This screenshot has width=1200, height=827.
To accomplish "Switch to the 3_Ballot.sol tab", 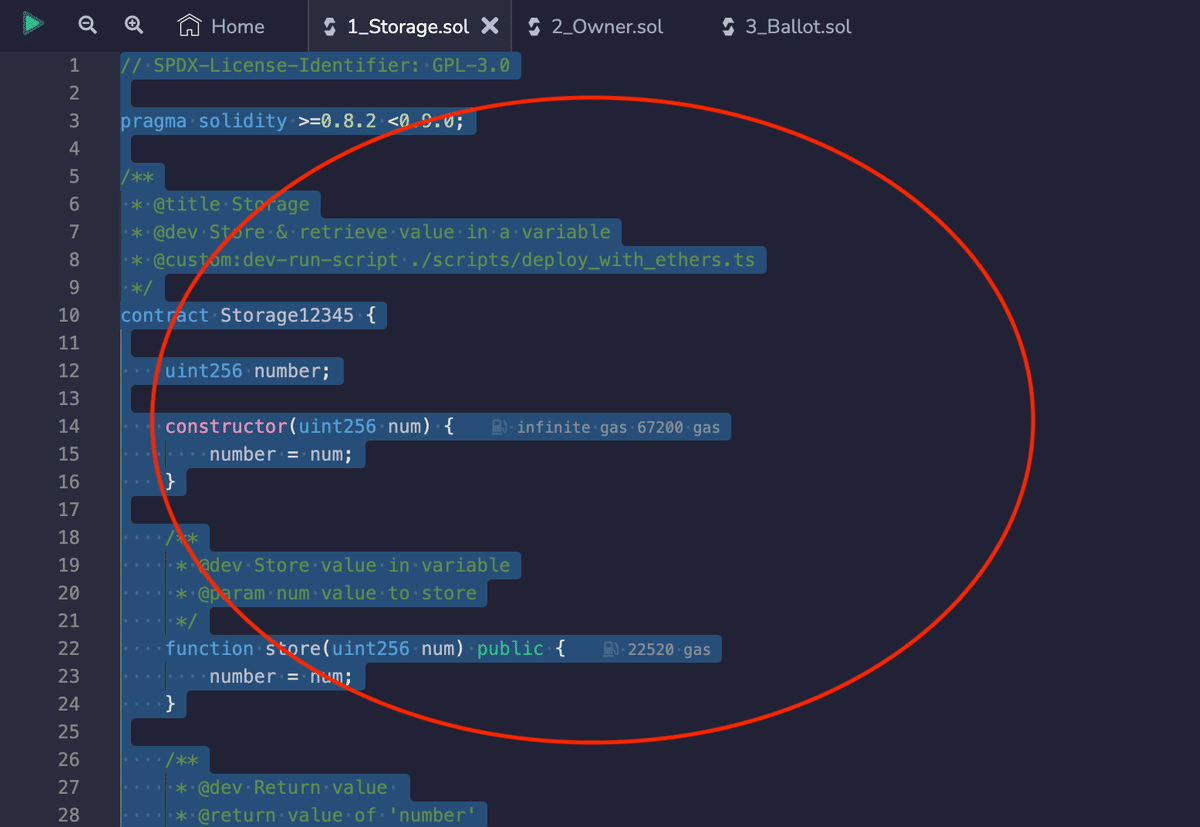I will [x=786, y=26].
